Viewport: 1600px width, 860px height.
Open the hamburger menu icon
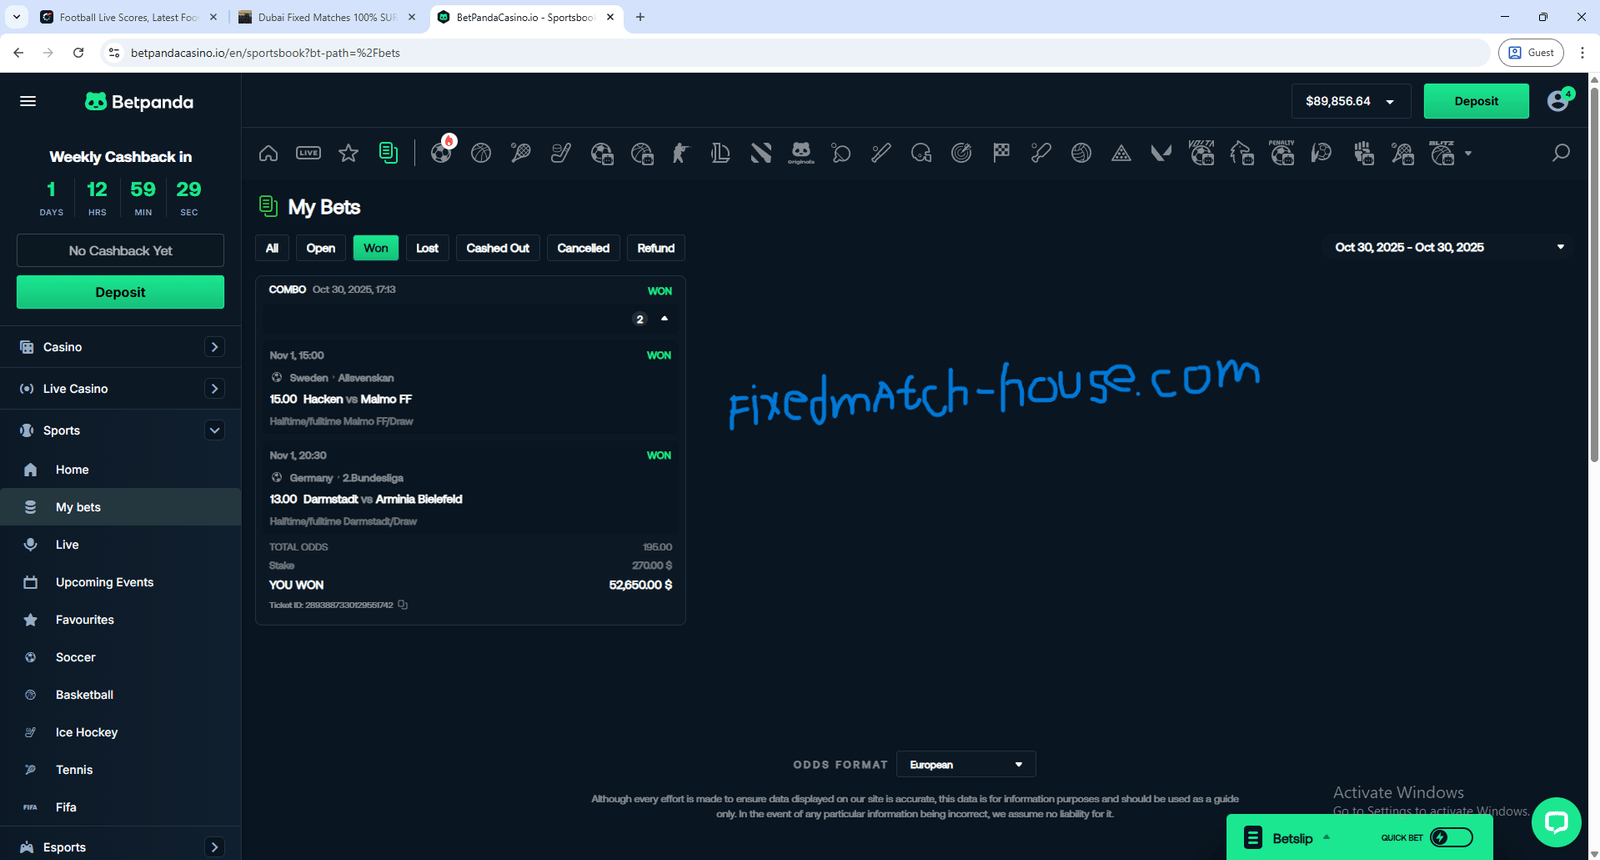click(28, 101)
